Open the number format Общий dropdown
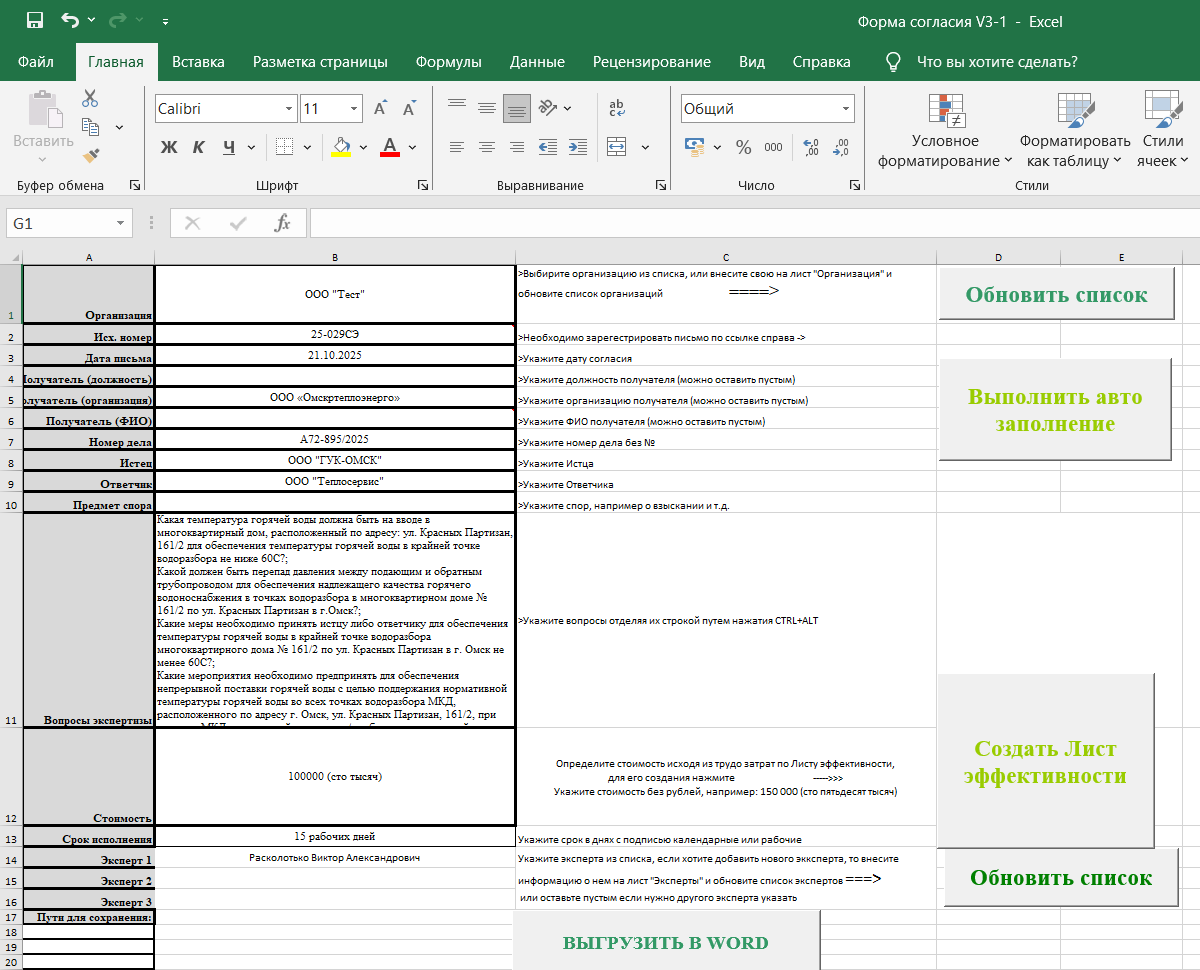The height and width of the screenshot is (970, 1200). 846,109
